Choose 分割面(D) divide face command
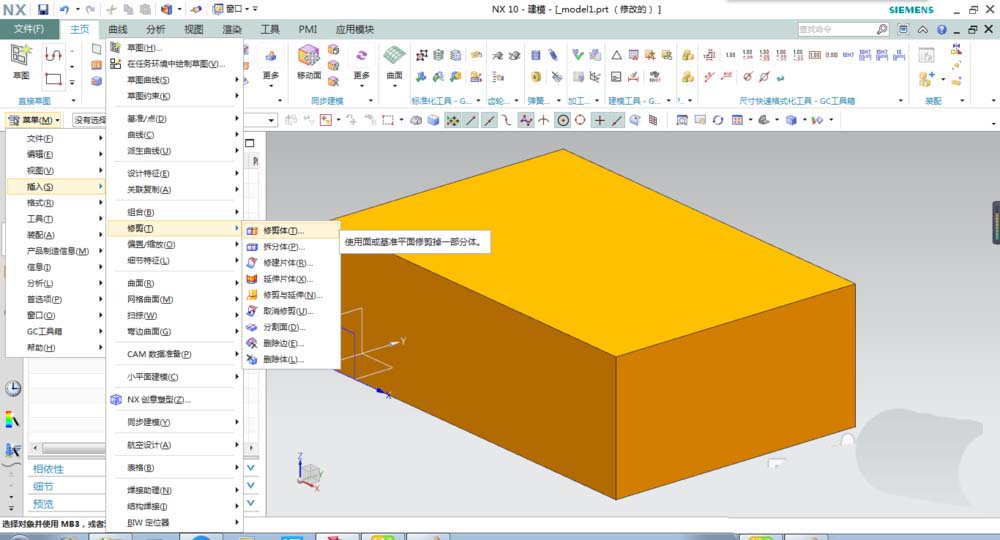This screenshot has width=1000, height=540. [x=291, y=327]
